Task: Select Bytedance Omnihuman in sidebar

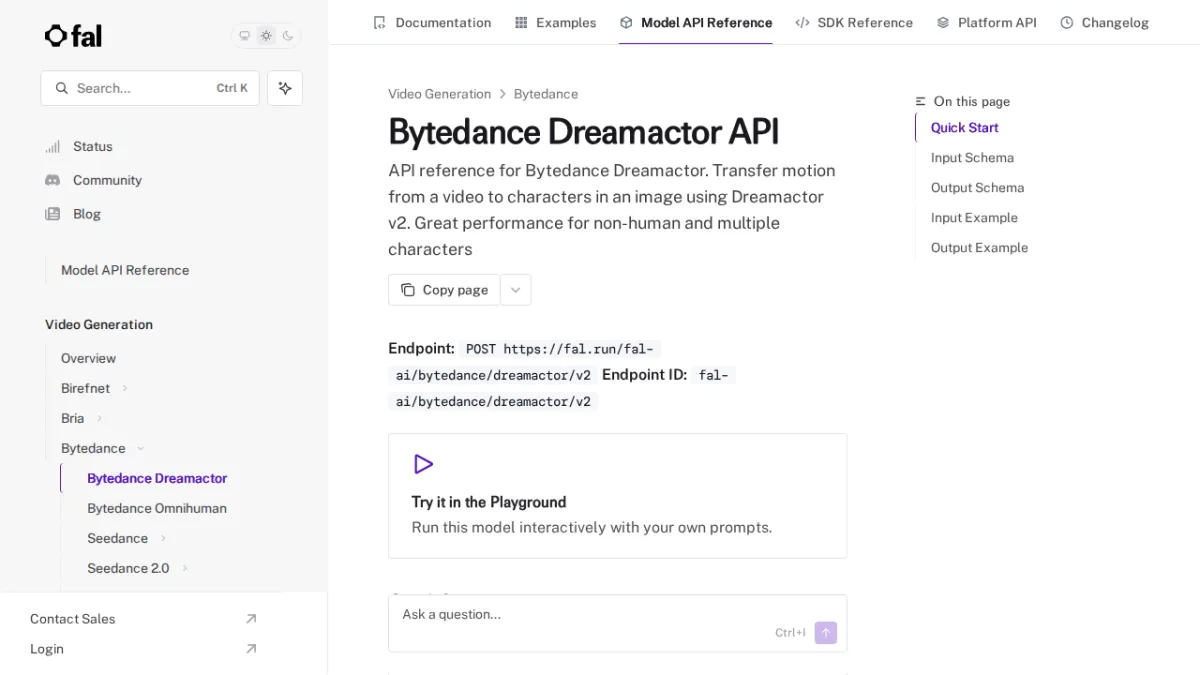Action: 157,508
